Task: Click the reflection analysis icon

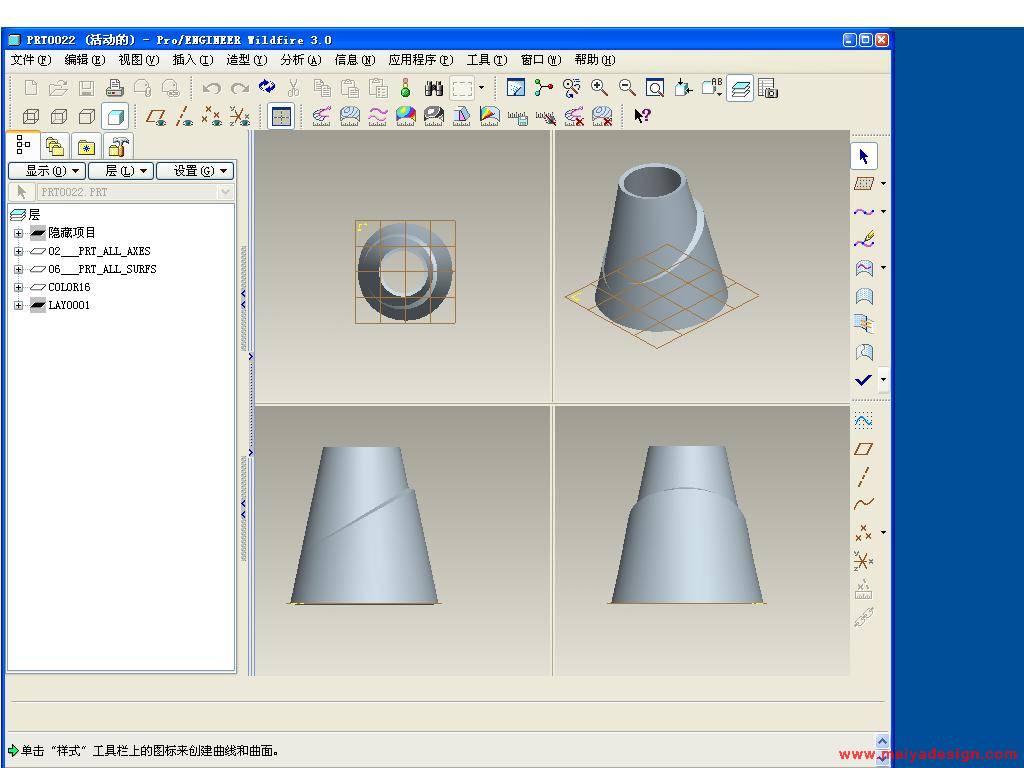Action: click(434, 116)
